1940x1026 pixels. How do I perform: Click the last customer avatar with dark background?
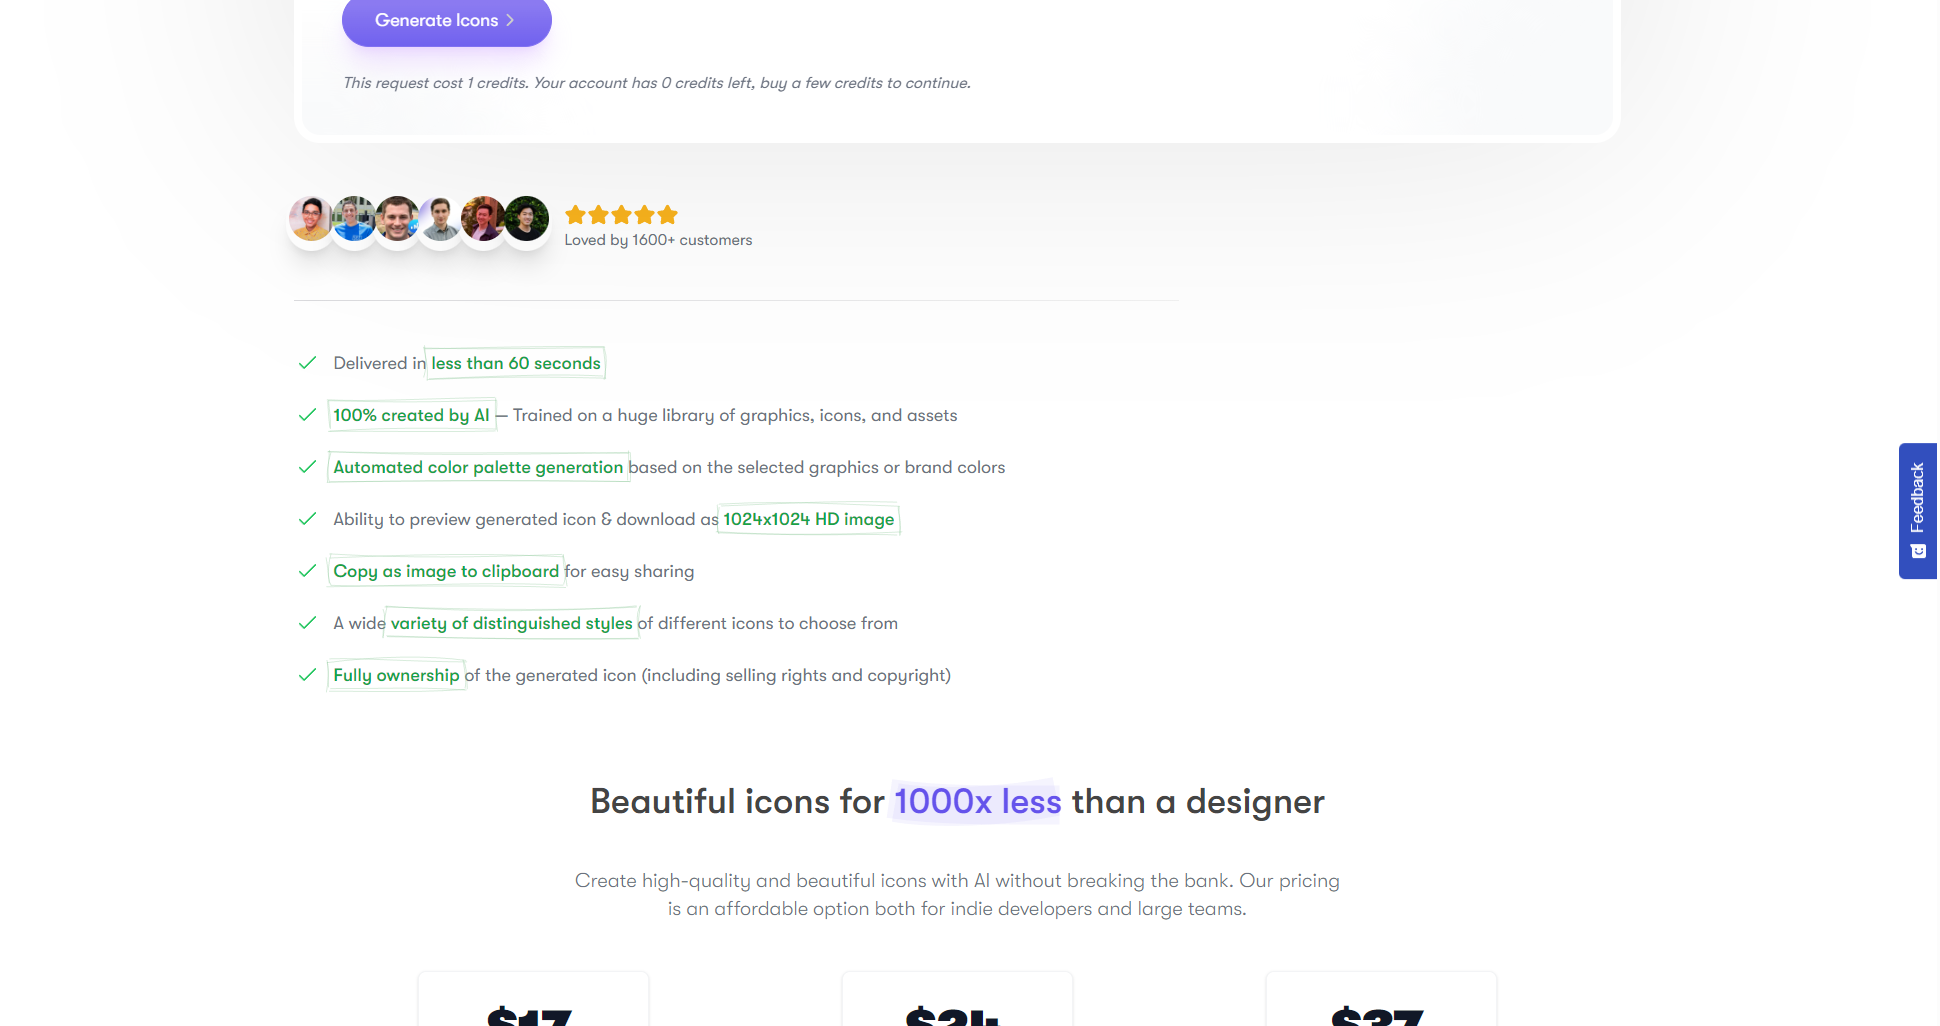pos(526,219)
